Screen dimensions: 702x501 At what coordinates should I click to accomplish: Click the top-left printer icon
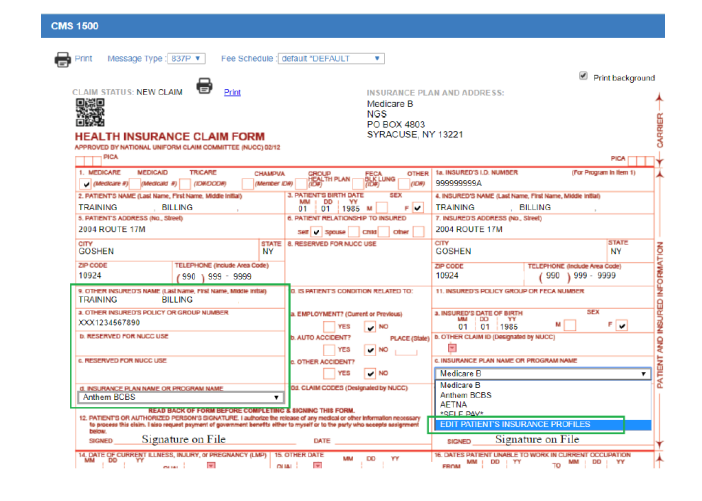[62, 59]
